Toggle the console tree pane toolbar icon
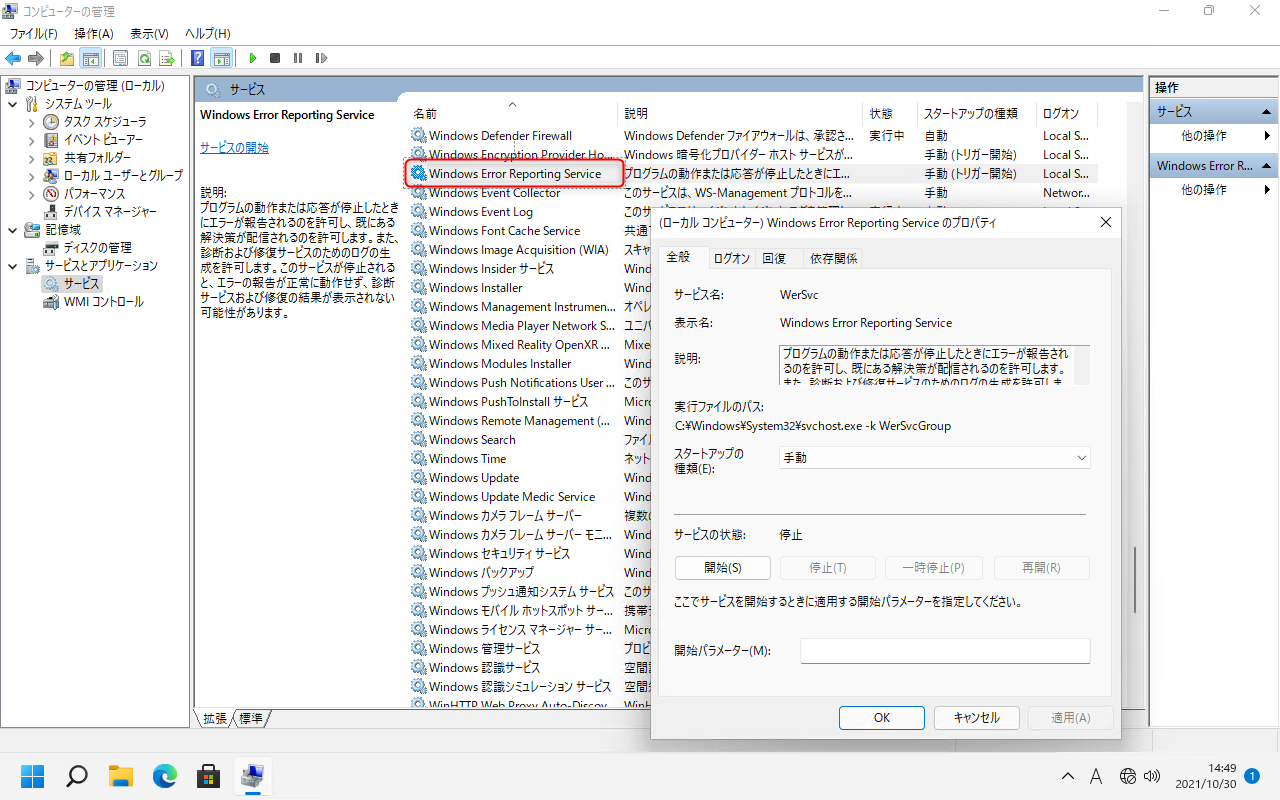This screenshot has width=1280, height=800. tap(90, 58)
